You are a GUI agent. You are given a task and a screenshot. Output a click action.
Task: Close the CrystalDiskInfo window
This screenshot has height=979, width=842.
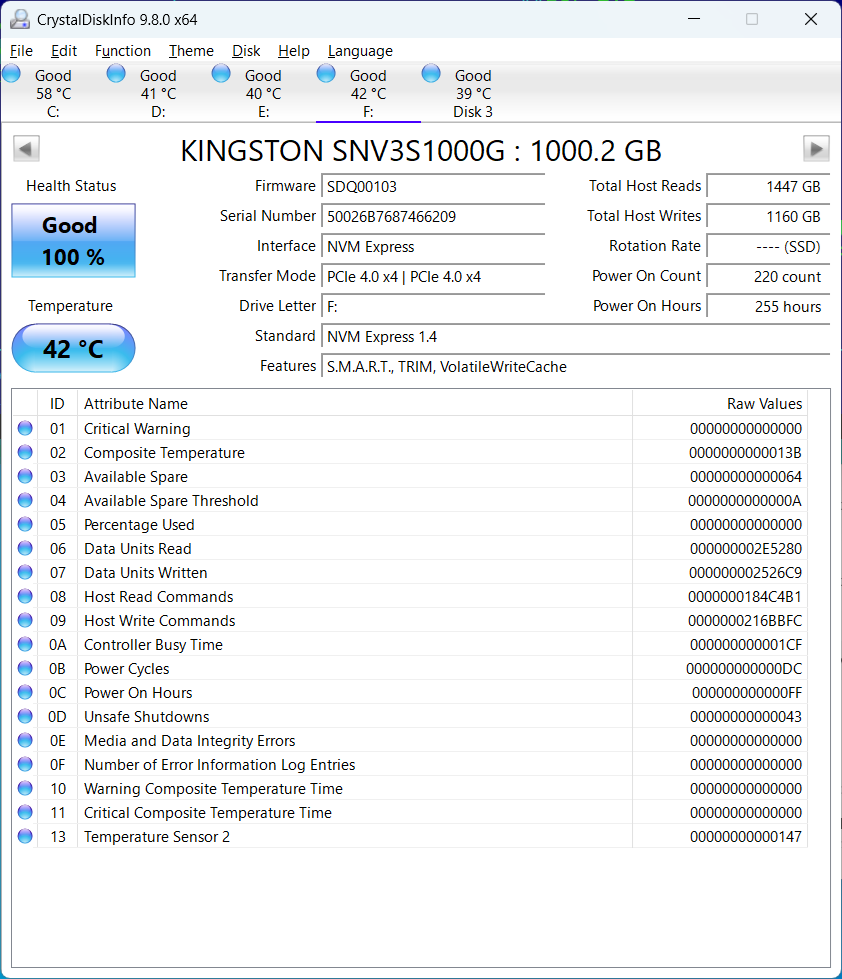[811, 19]
